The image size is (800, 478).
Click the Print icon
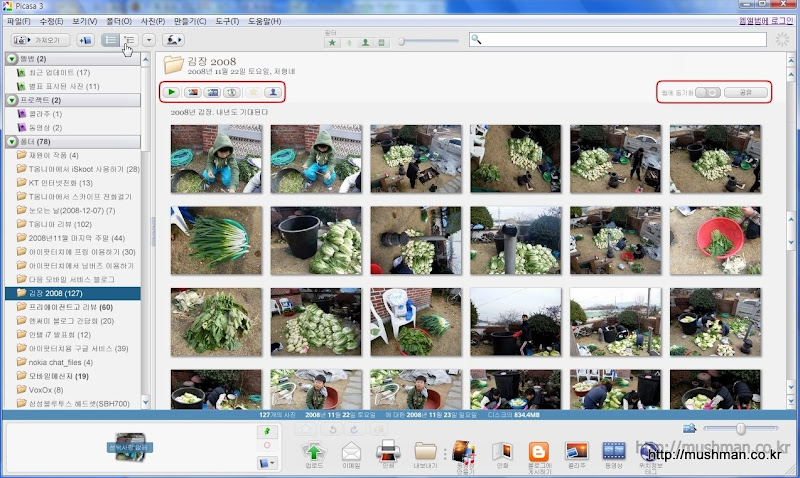(x=388, y=454)
